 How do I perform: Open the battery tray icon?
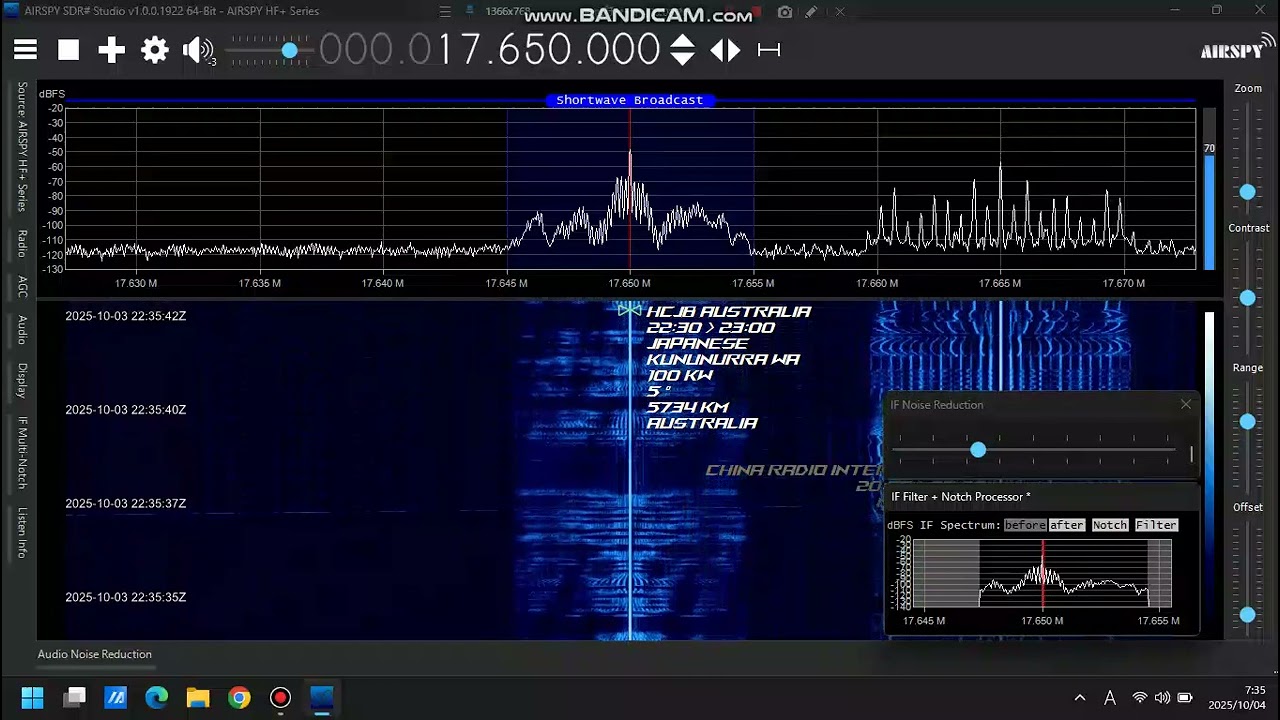[1185, 698]
